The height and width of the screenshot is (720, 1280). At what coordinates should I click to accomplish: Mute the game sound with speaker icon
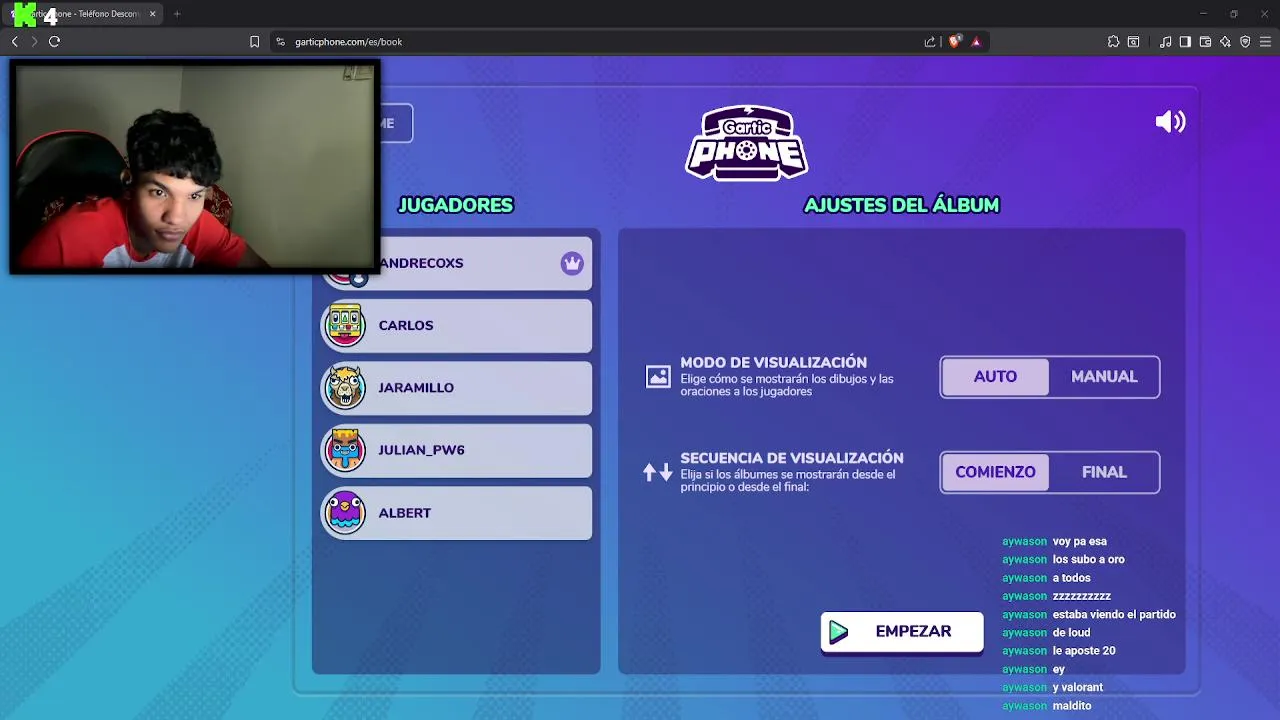tap(1170, 122)
